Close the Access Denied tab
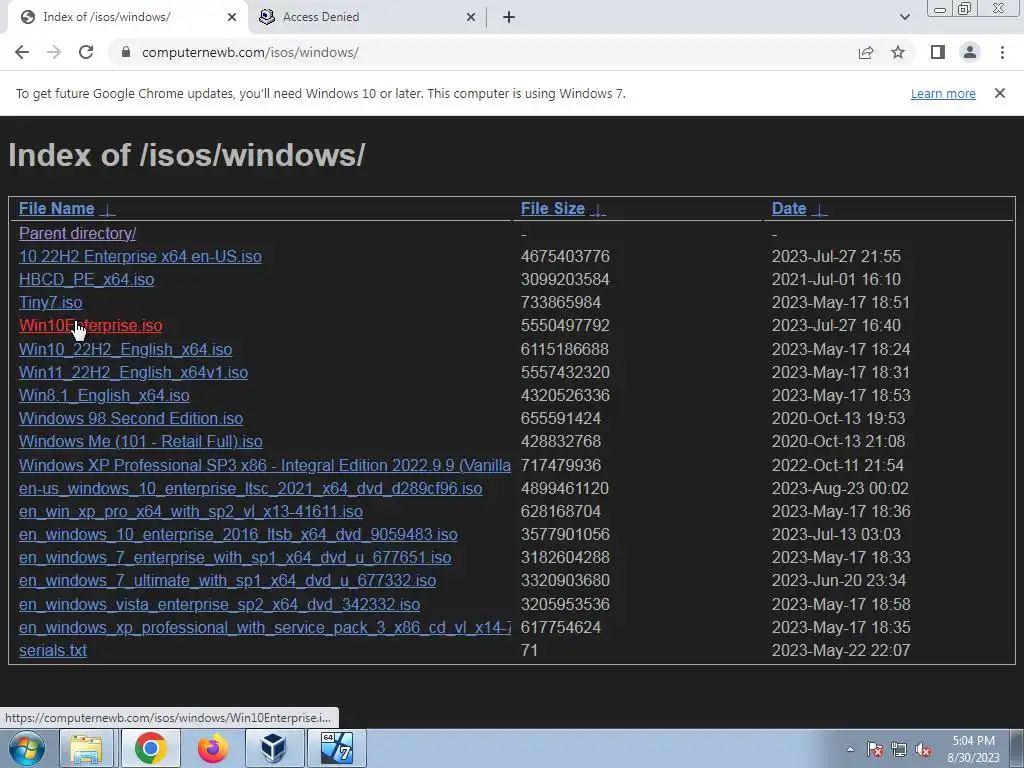The image size is (1024, 768). pyautogui.click(x=471, y=17)
